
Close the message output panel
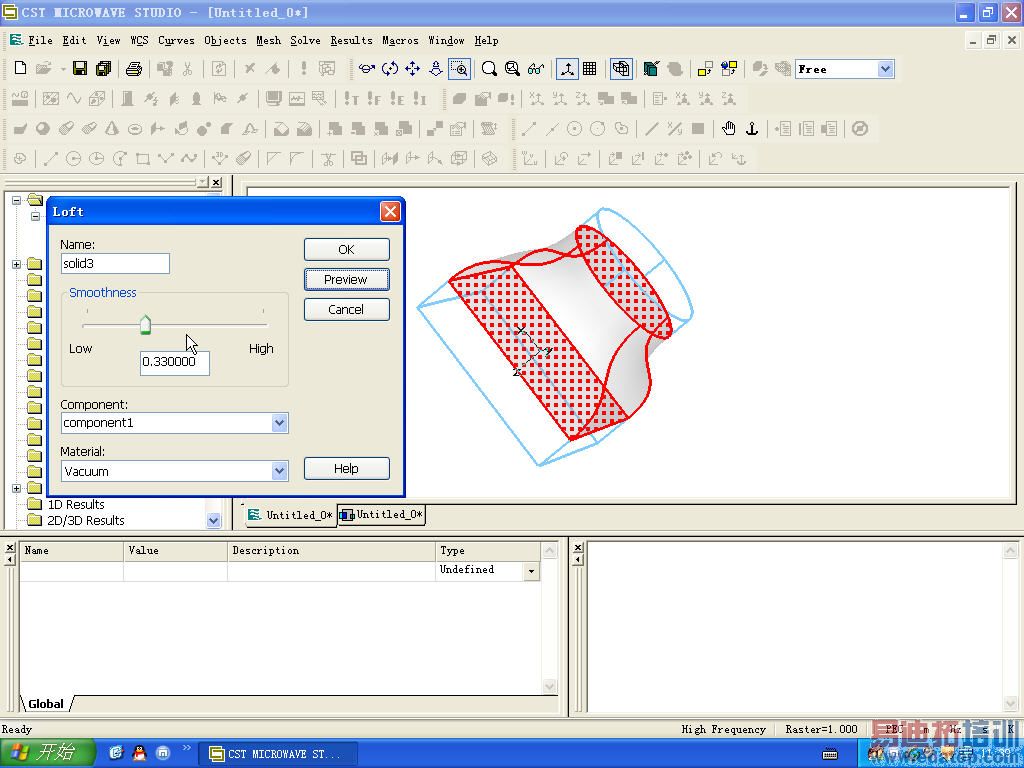[x=578, y=547]
